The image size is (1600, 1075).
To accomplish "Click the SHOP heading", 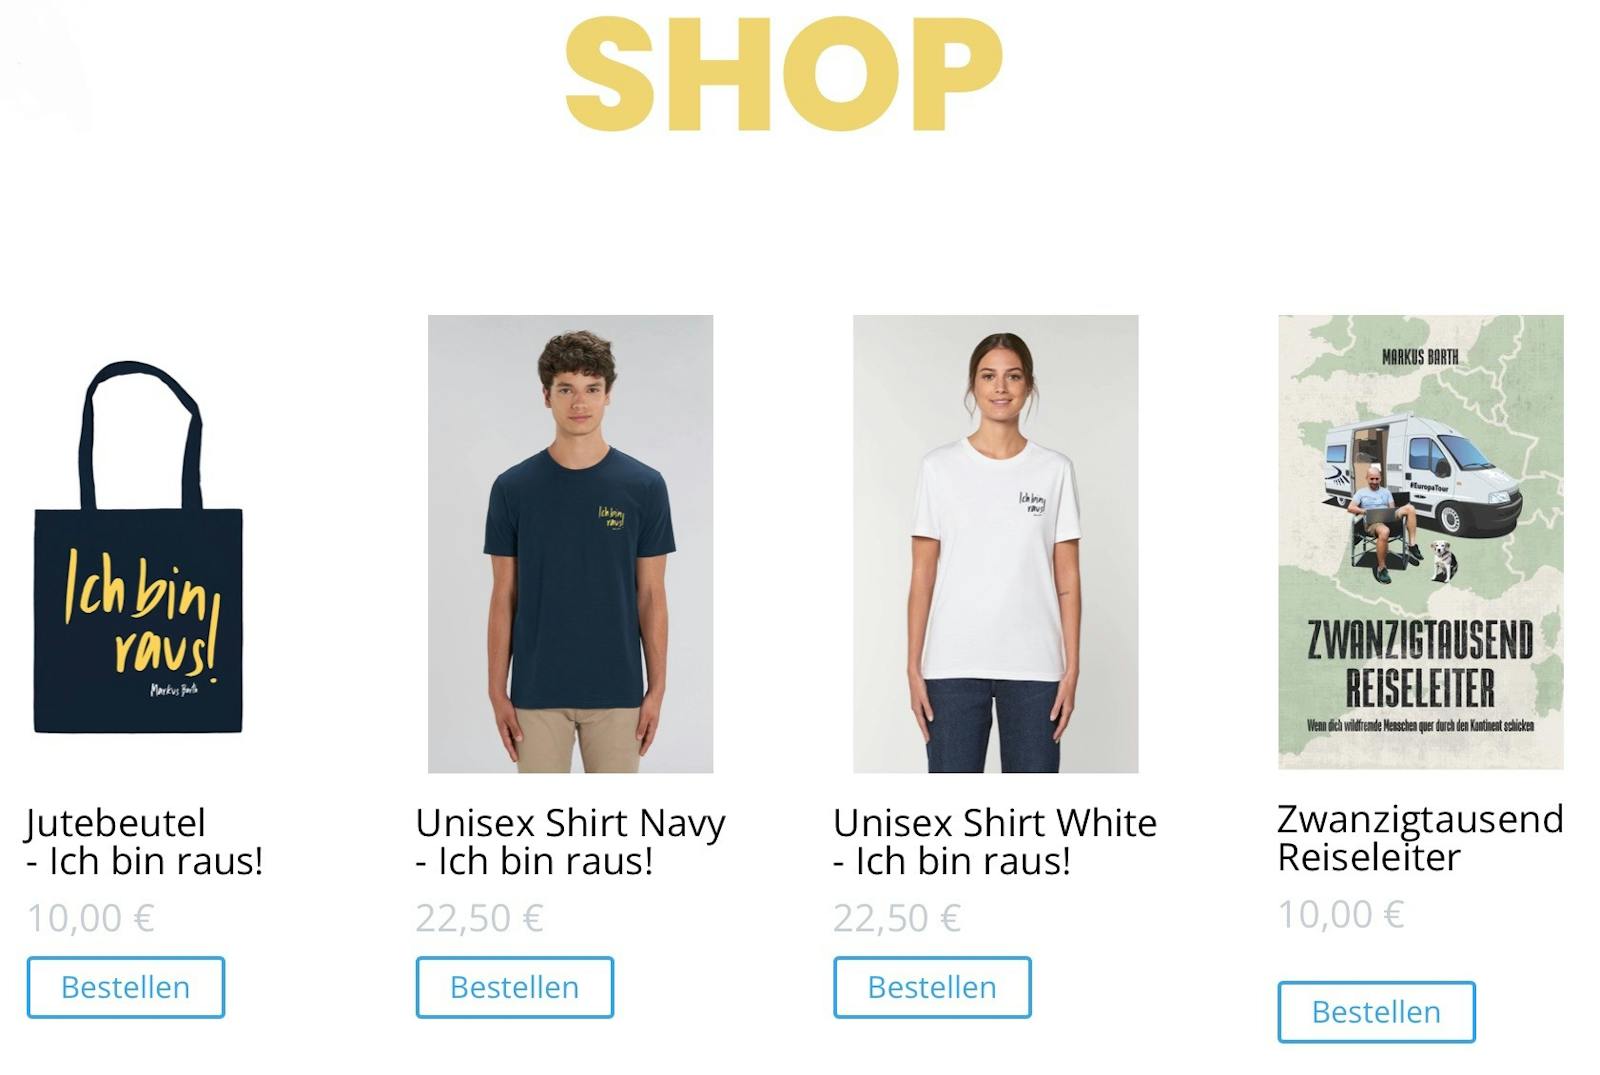I will 784,74.
